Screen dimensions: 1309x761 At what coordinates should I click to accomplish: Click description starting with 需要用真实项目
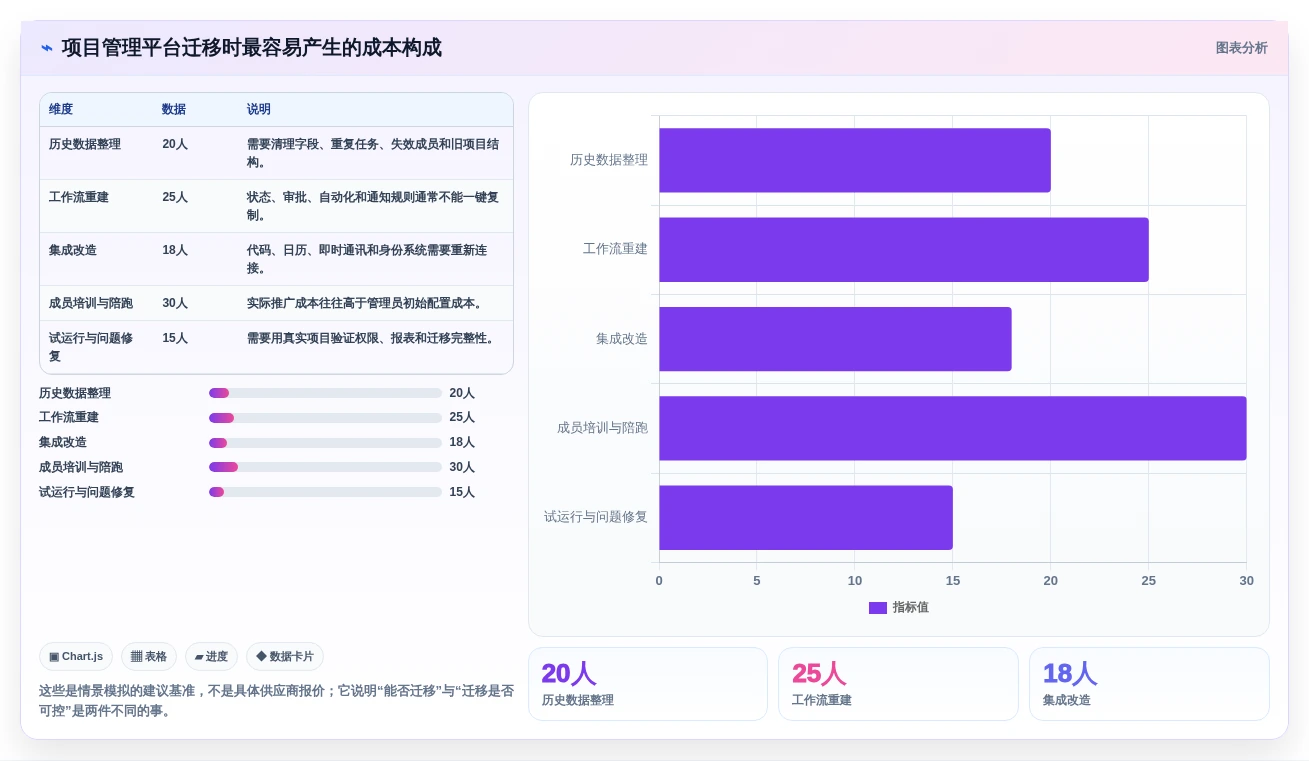[x=372, y=338]
